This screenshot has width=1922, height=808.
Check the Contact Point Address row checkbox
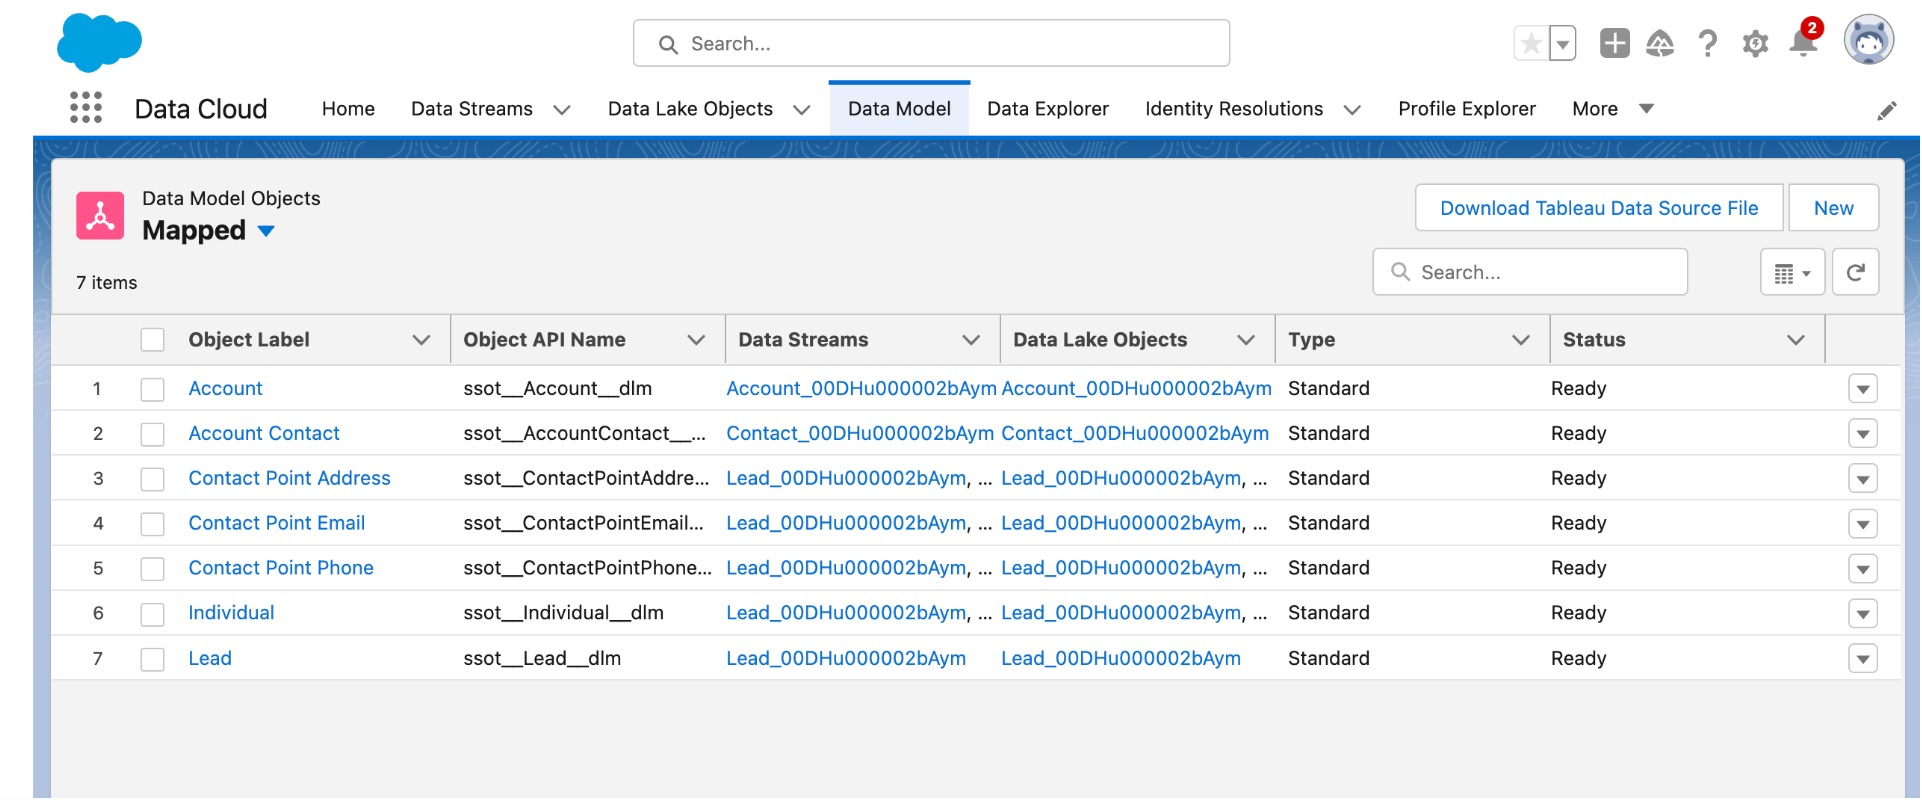pyautogui.click(x=152, y=479)
